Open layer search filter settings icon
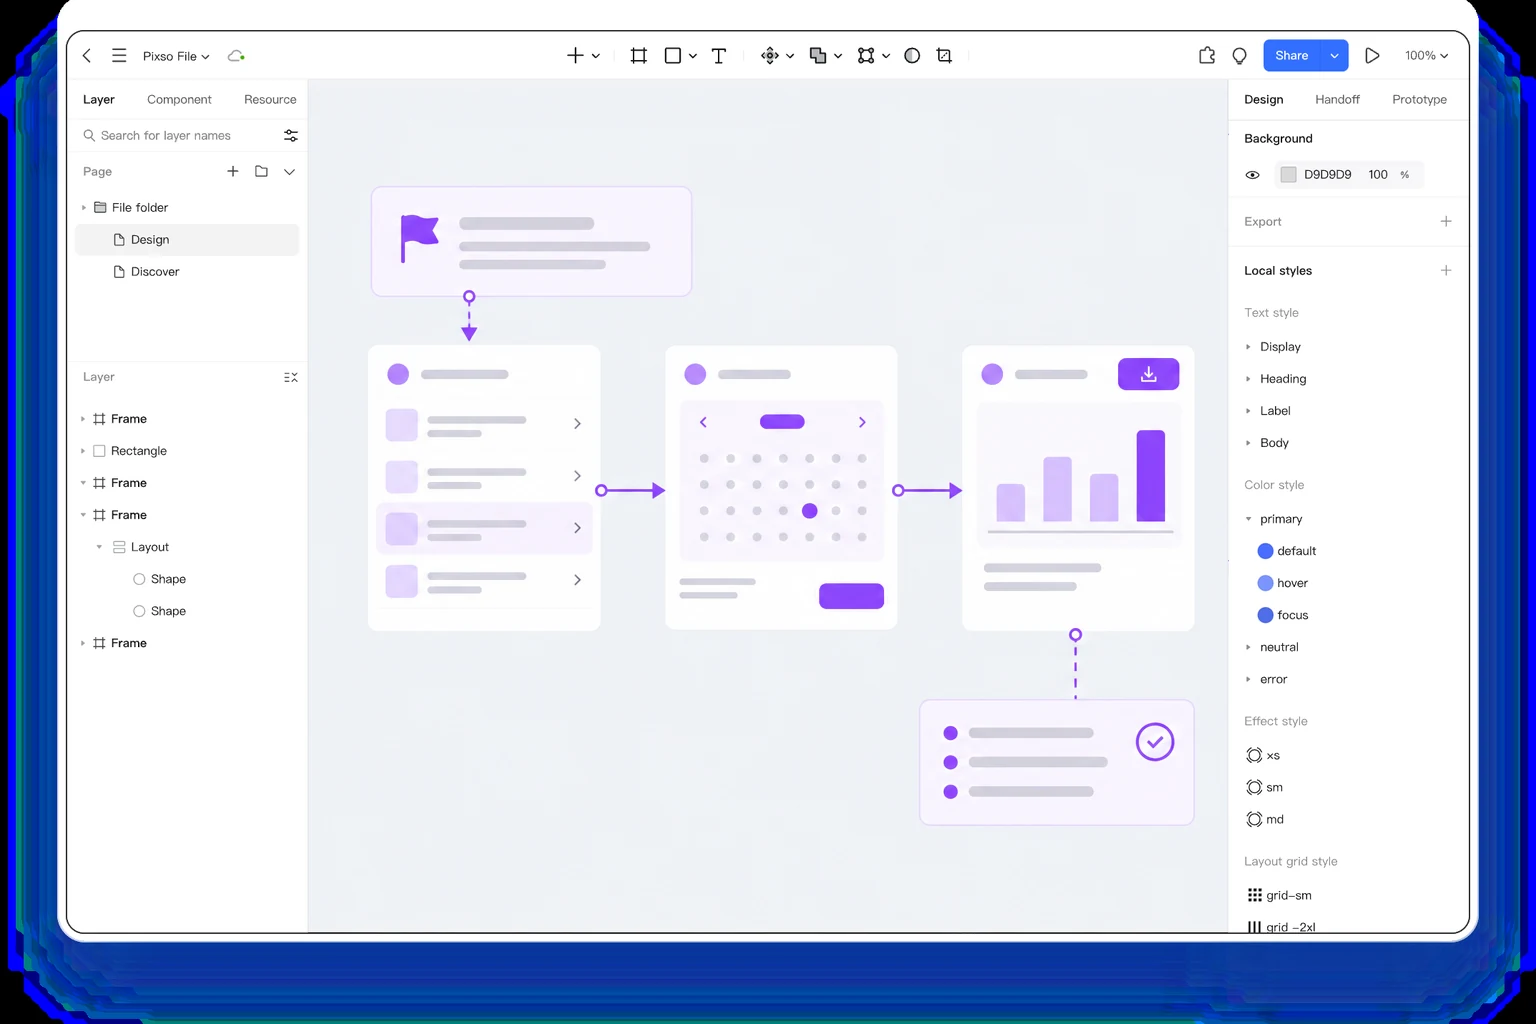This screenshot has height=1024, width=1536. pyautogui.click(x=291, y=135)
